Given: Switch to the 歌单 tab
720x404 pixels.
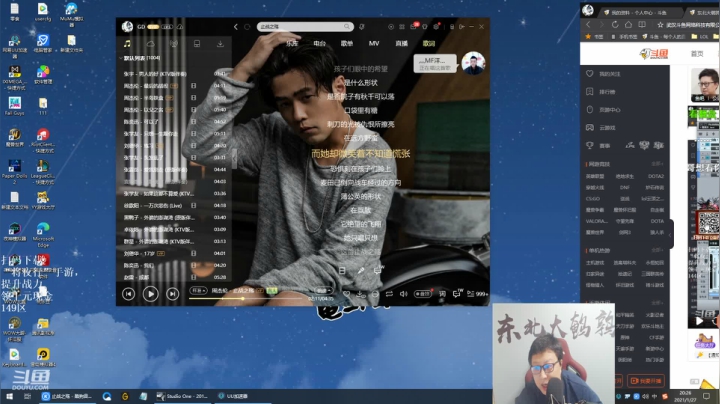Looking at the screenshot, I should (x=347, y=43).
